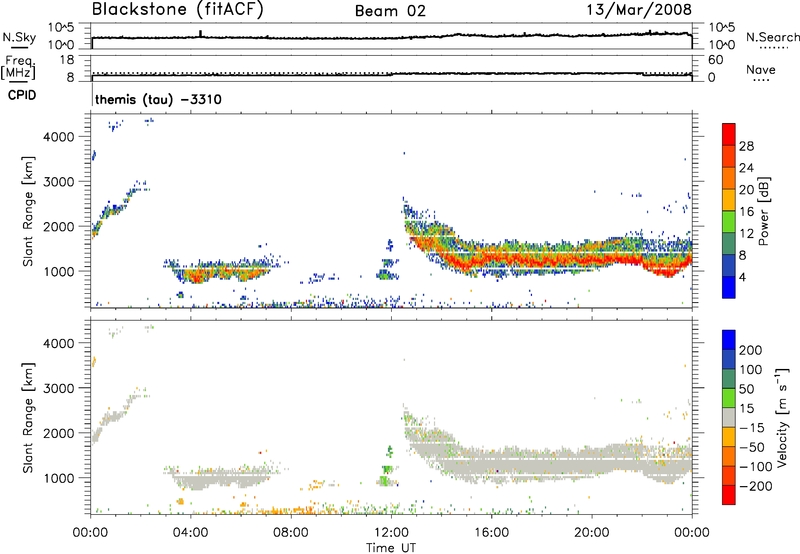The height and width of the screenshot is (554, 800).
Task: Click the 'Nave' legend label
Action: (761, 69)
